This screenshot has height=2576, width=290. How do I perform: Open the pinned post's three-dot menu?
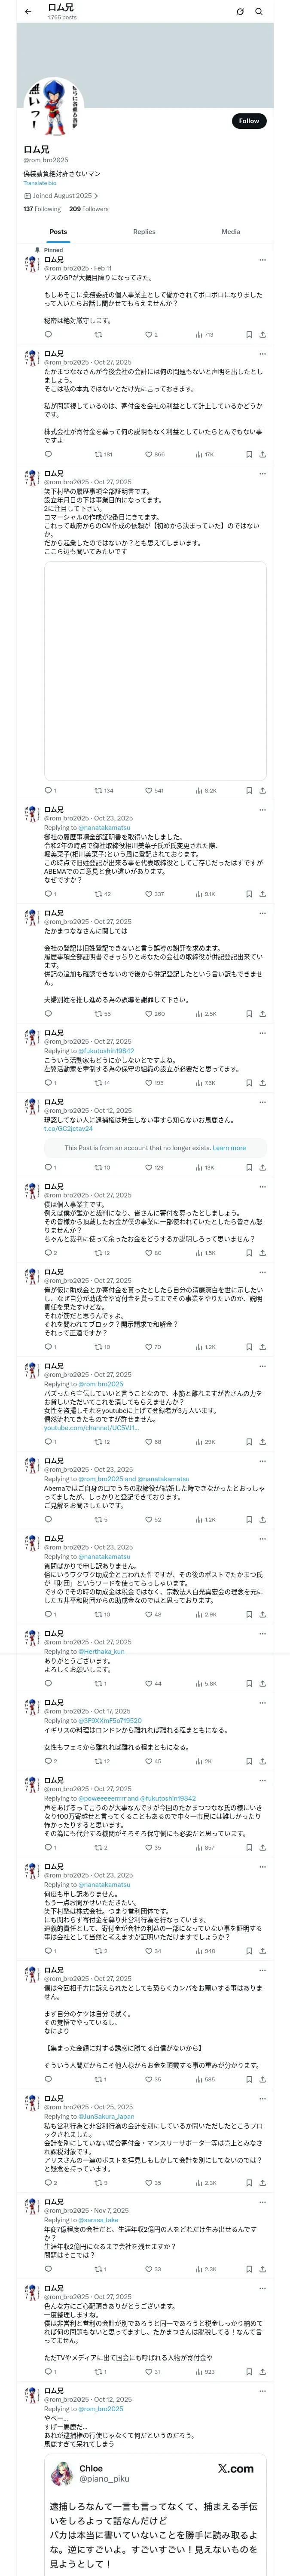pyautogui.click(x=262, y=260)
